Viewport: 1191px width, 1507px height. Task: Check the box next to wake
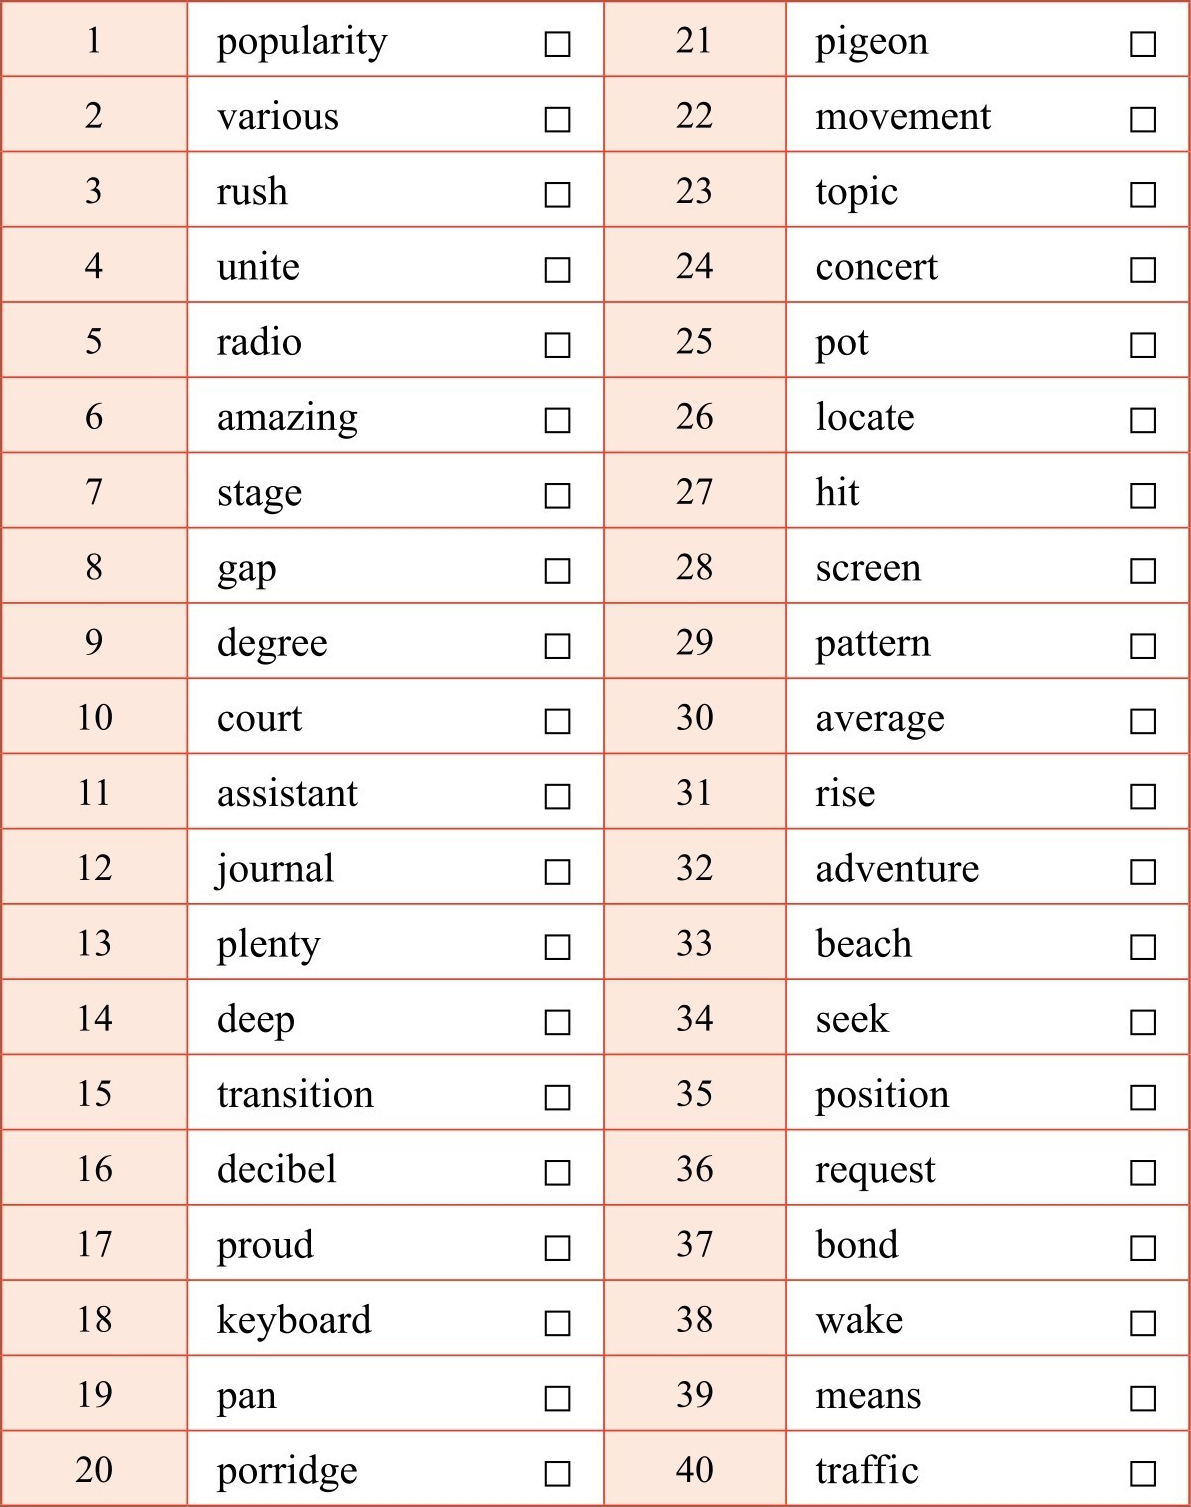[1143, 1323]
